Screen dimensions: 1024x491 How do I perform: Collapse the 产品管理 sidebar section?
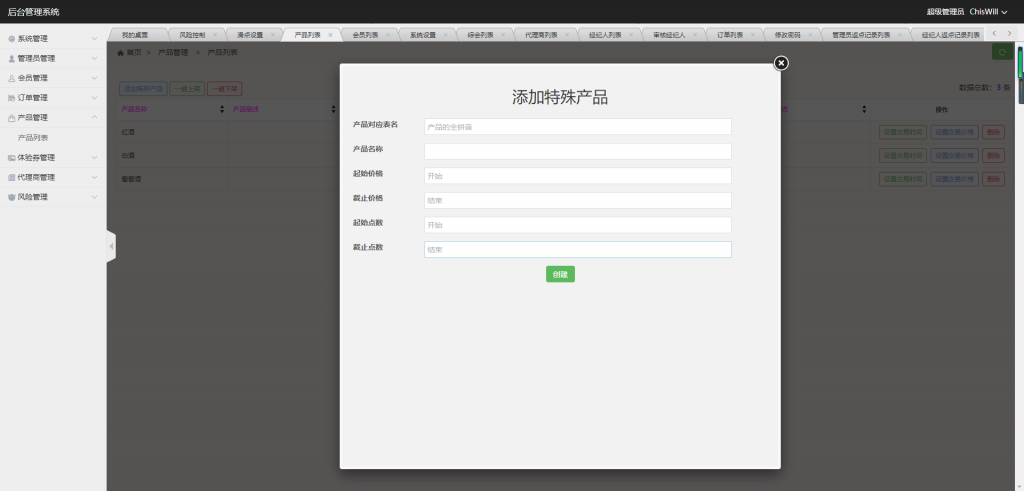(x=53, y=118)
